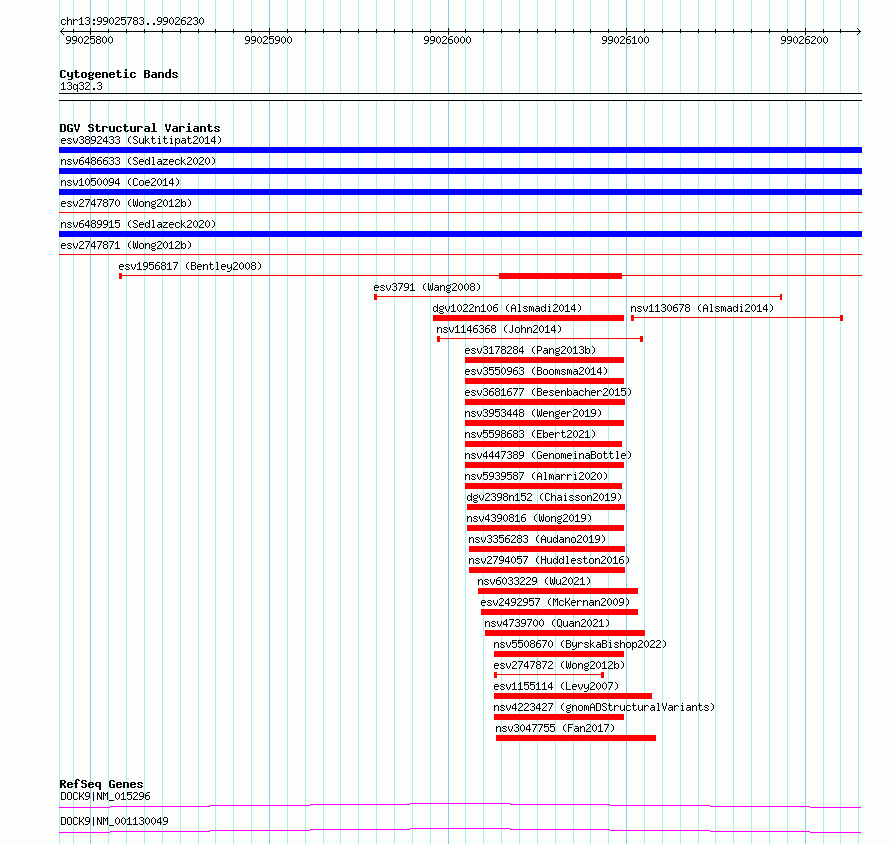
Task: Click esv1155114 (Levy2007) label
Action: [556, 686]
